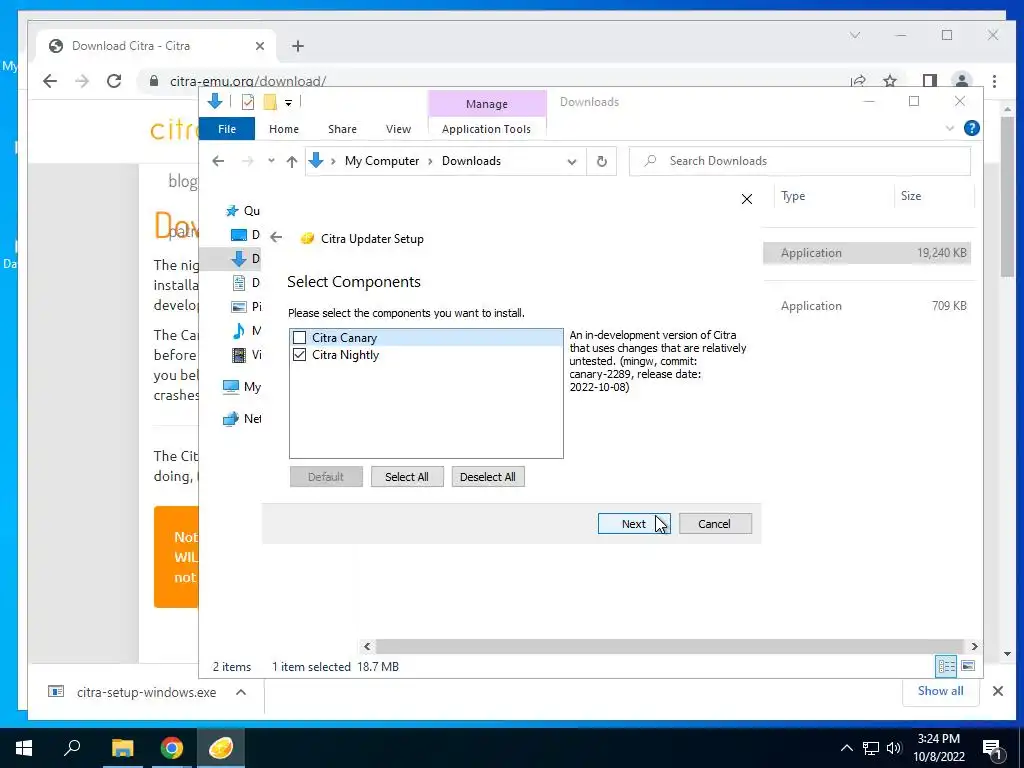This screenshot has height=768, width=1024.
Task: Open Explorer Help question mark
Action: 972,129
